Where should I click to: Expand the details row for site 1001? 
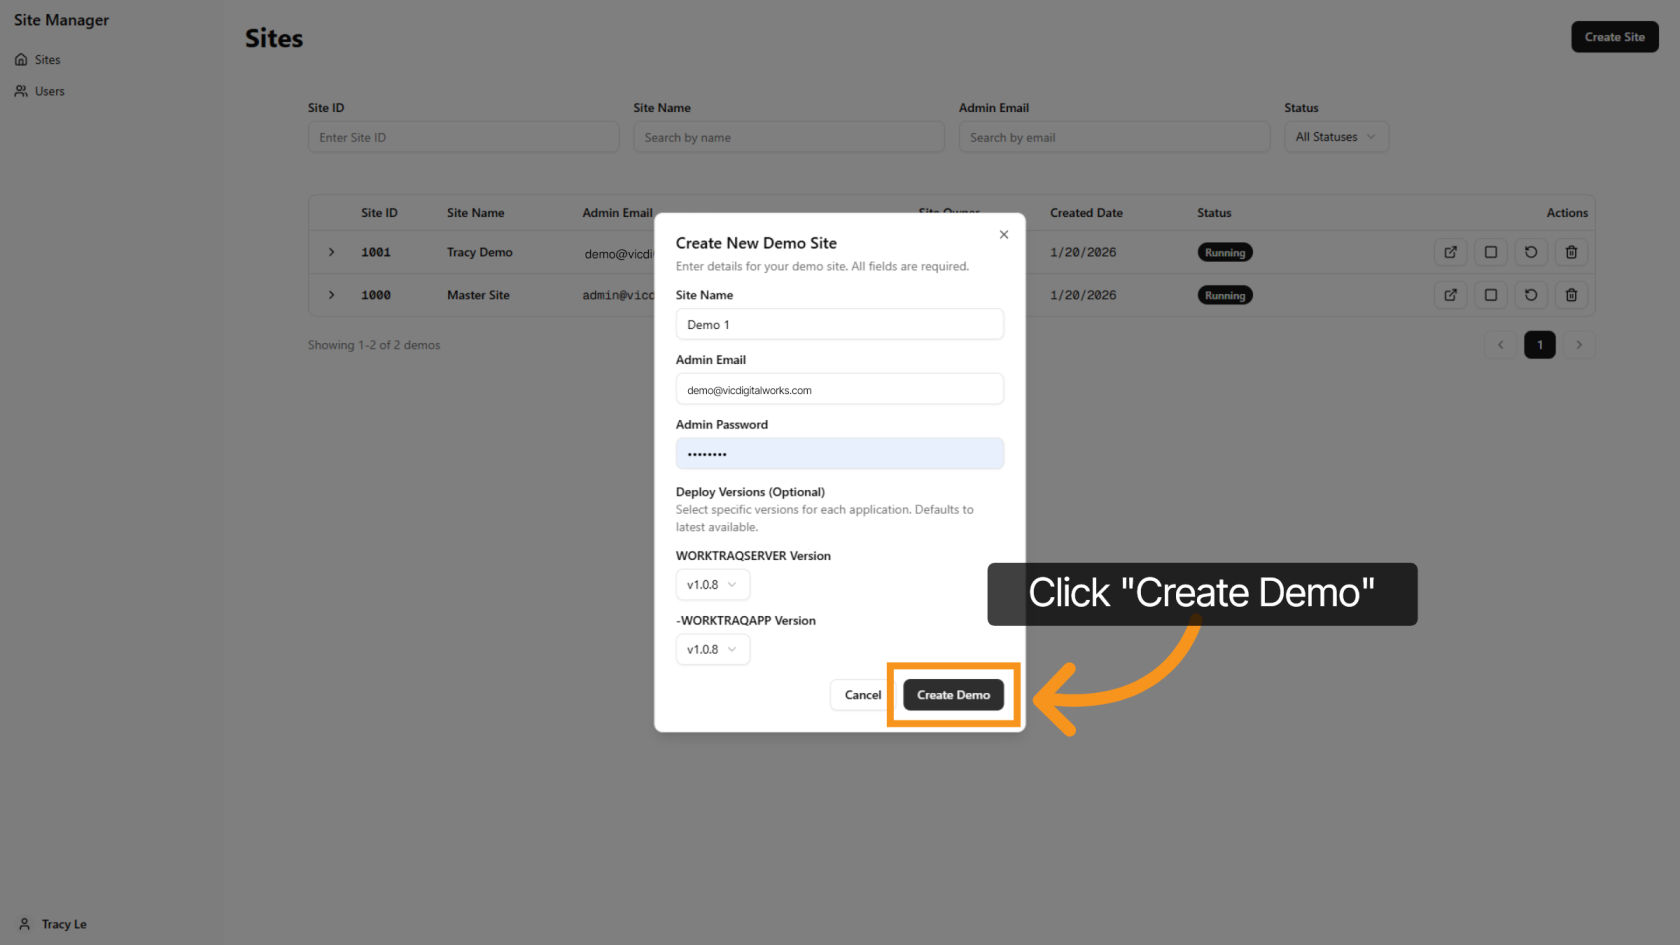click(x=331, y=252)
